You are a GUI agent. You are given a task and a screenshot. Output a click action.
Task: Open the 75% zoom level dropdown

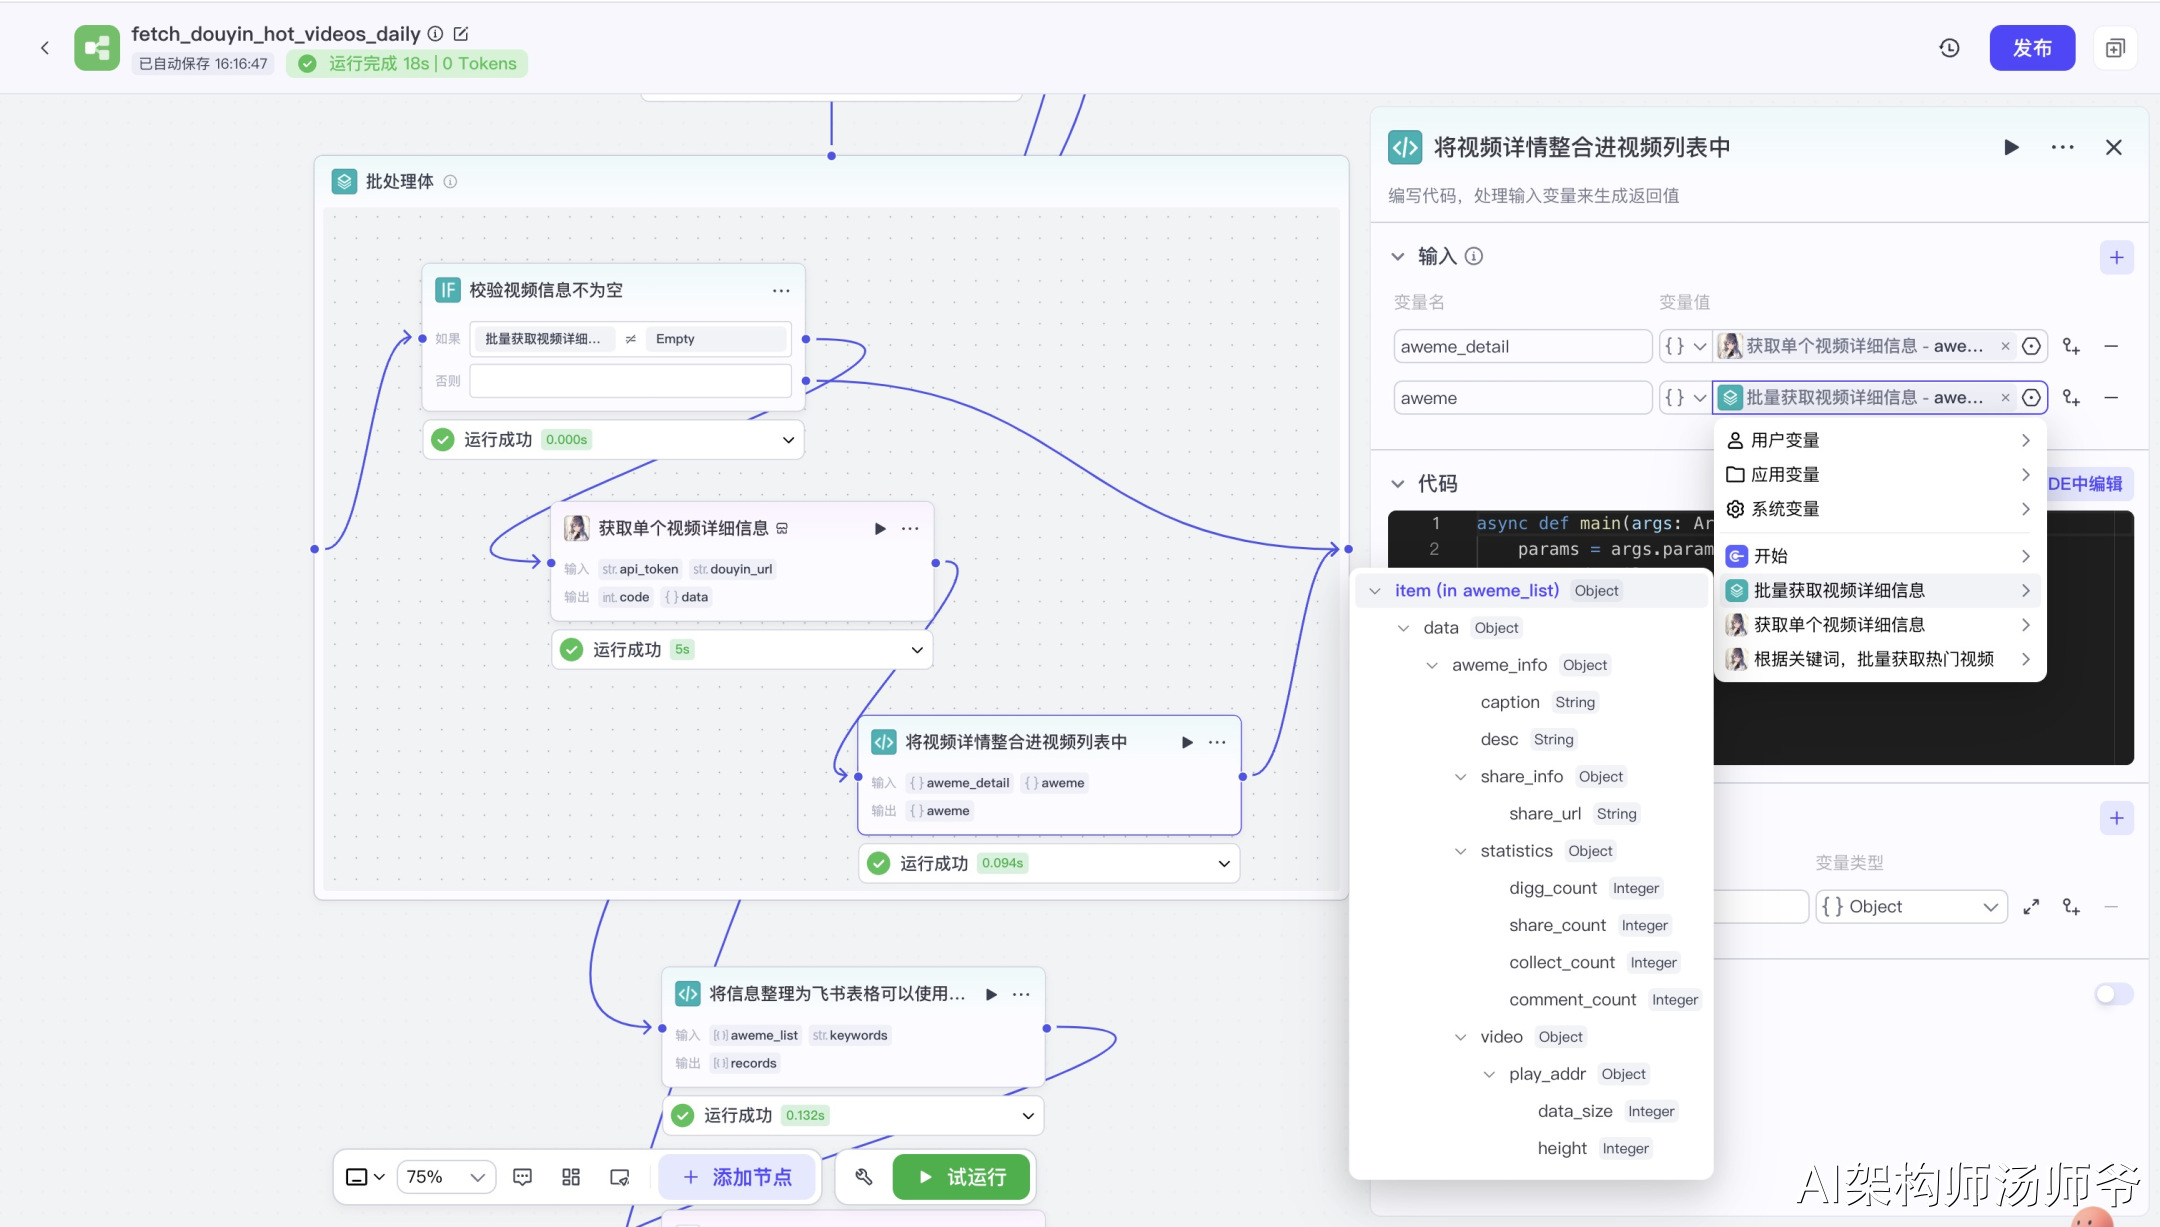[x=446, y=1177]
